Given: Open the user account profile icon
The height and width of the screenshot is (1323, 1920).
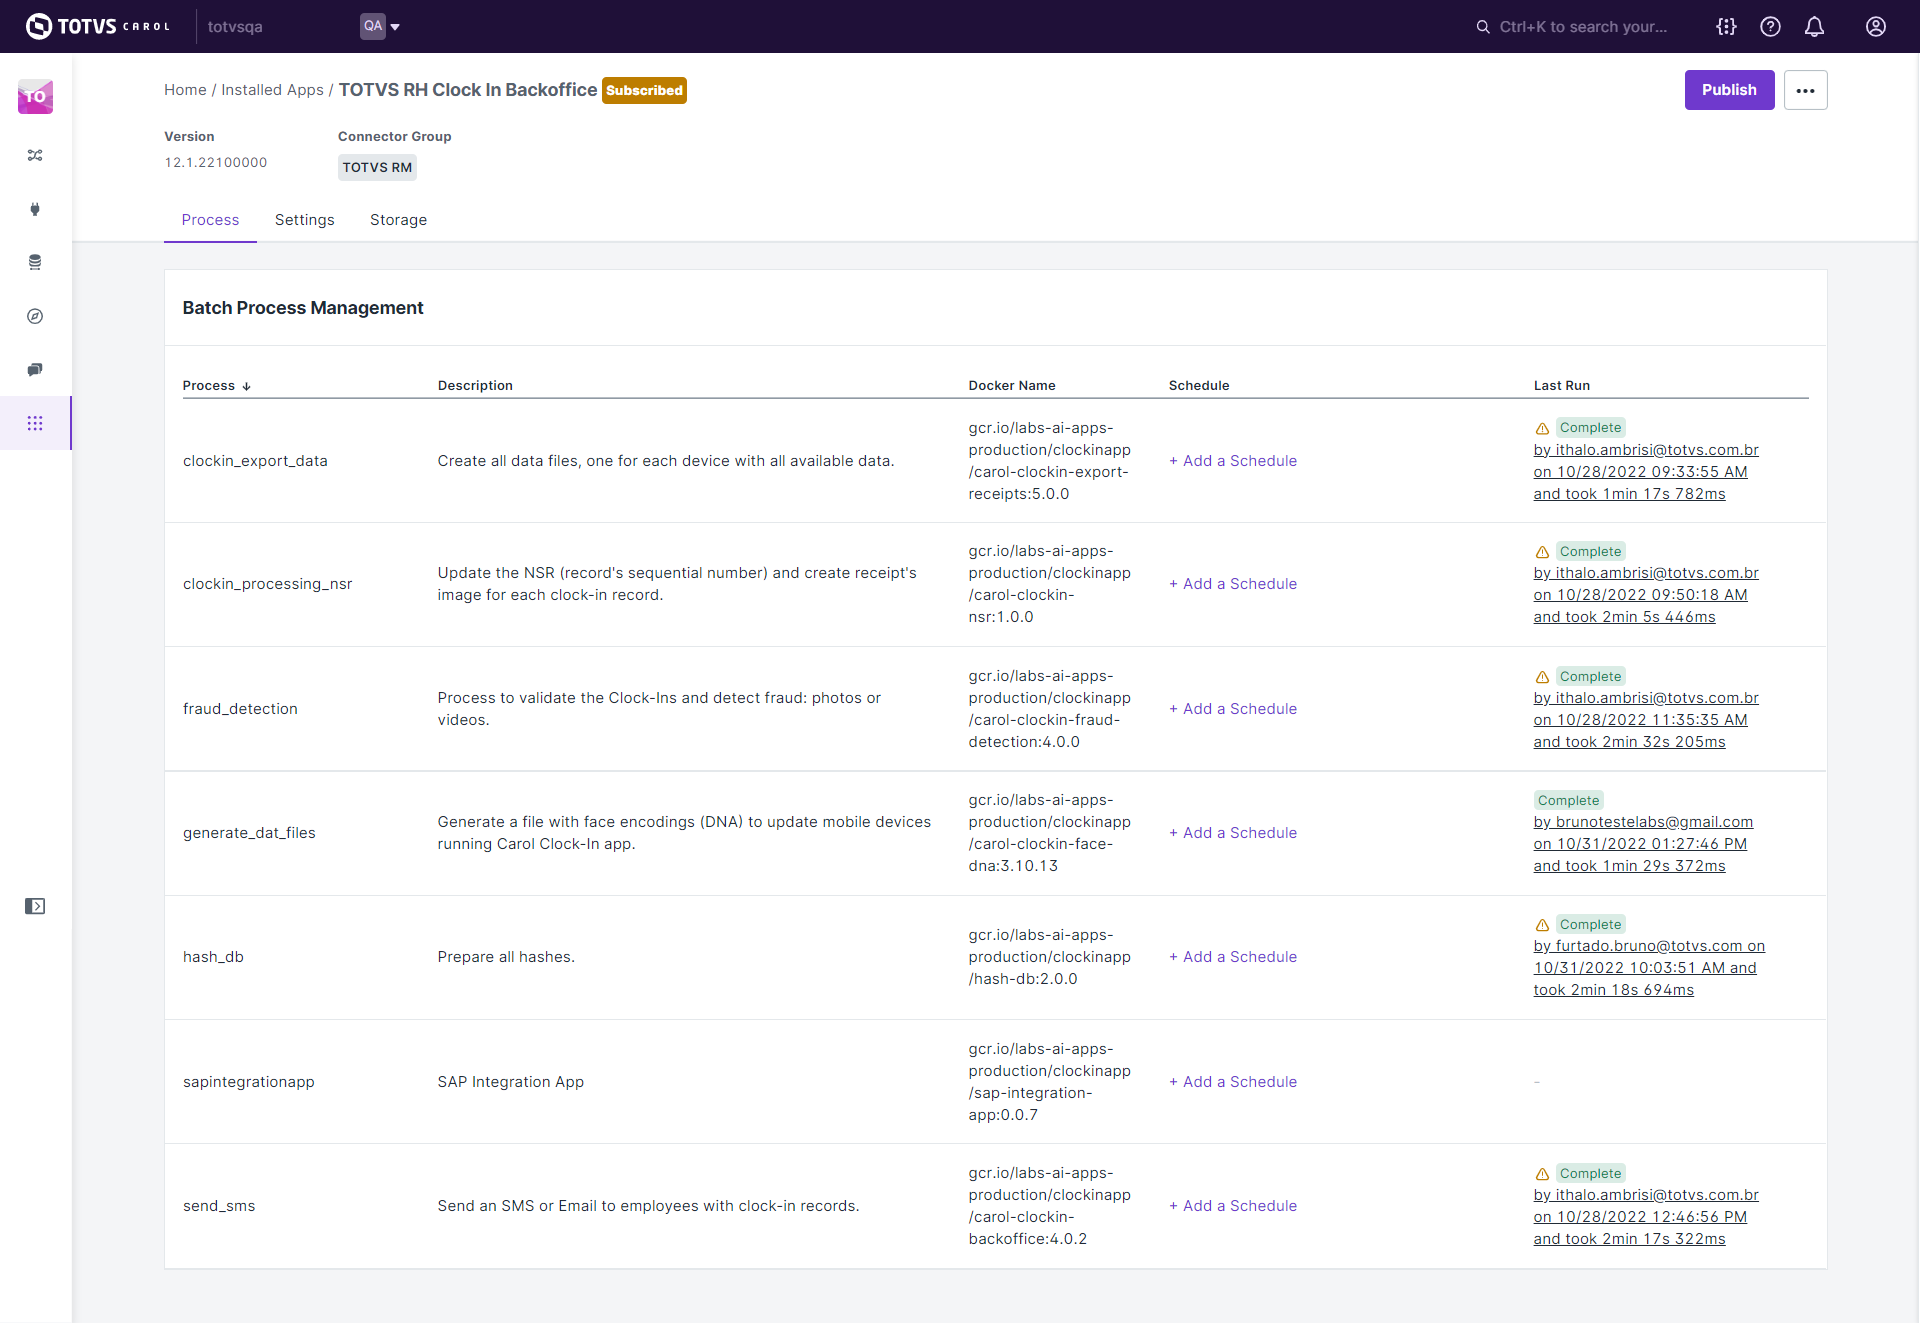Looking at the screenshot, I should pos(1875,27).
